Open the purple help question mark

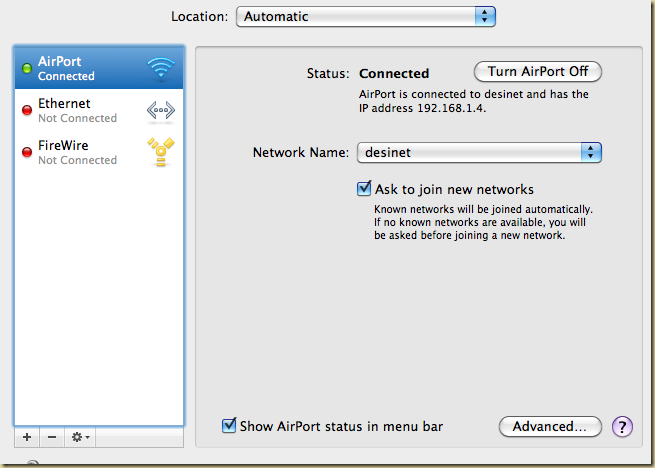(x=622, y=427)
